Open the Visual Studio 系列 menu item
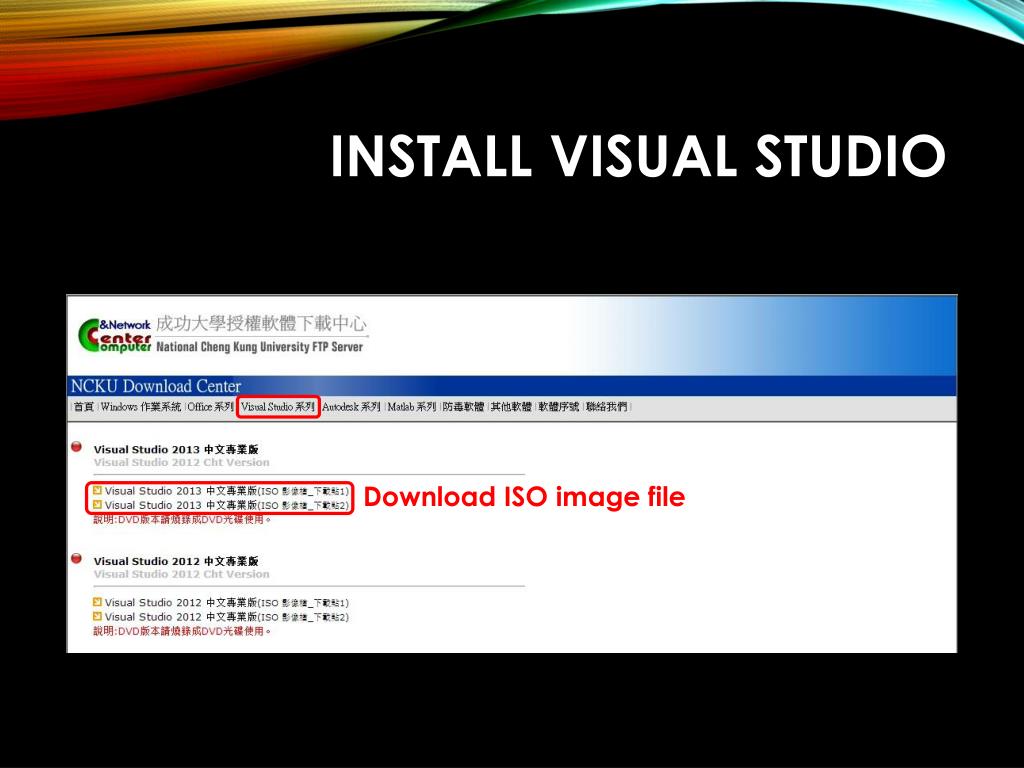This screenshot has height=768, width=1024. [278, 407]
